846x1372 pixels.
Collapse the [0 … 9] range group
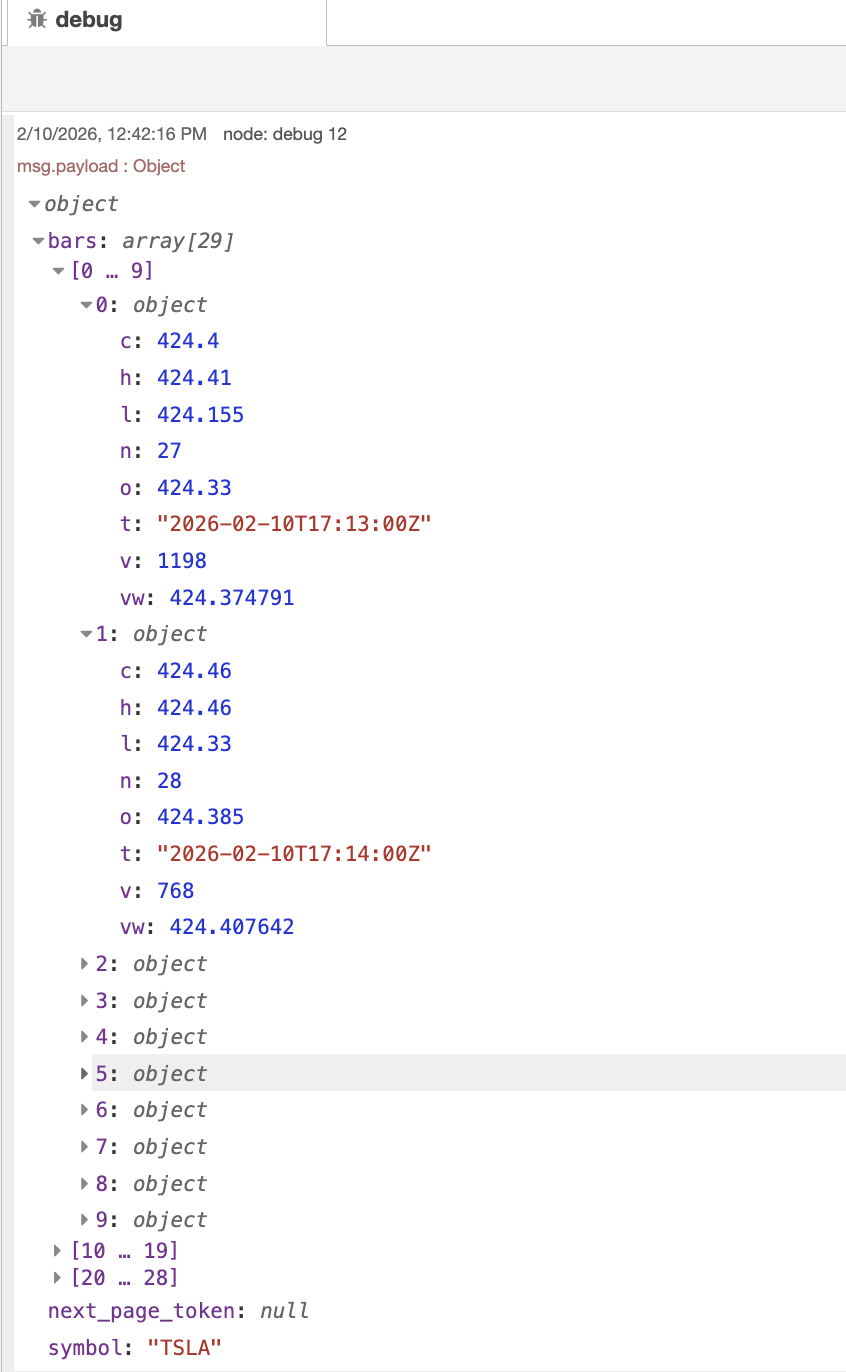click(x=58, y=271)
